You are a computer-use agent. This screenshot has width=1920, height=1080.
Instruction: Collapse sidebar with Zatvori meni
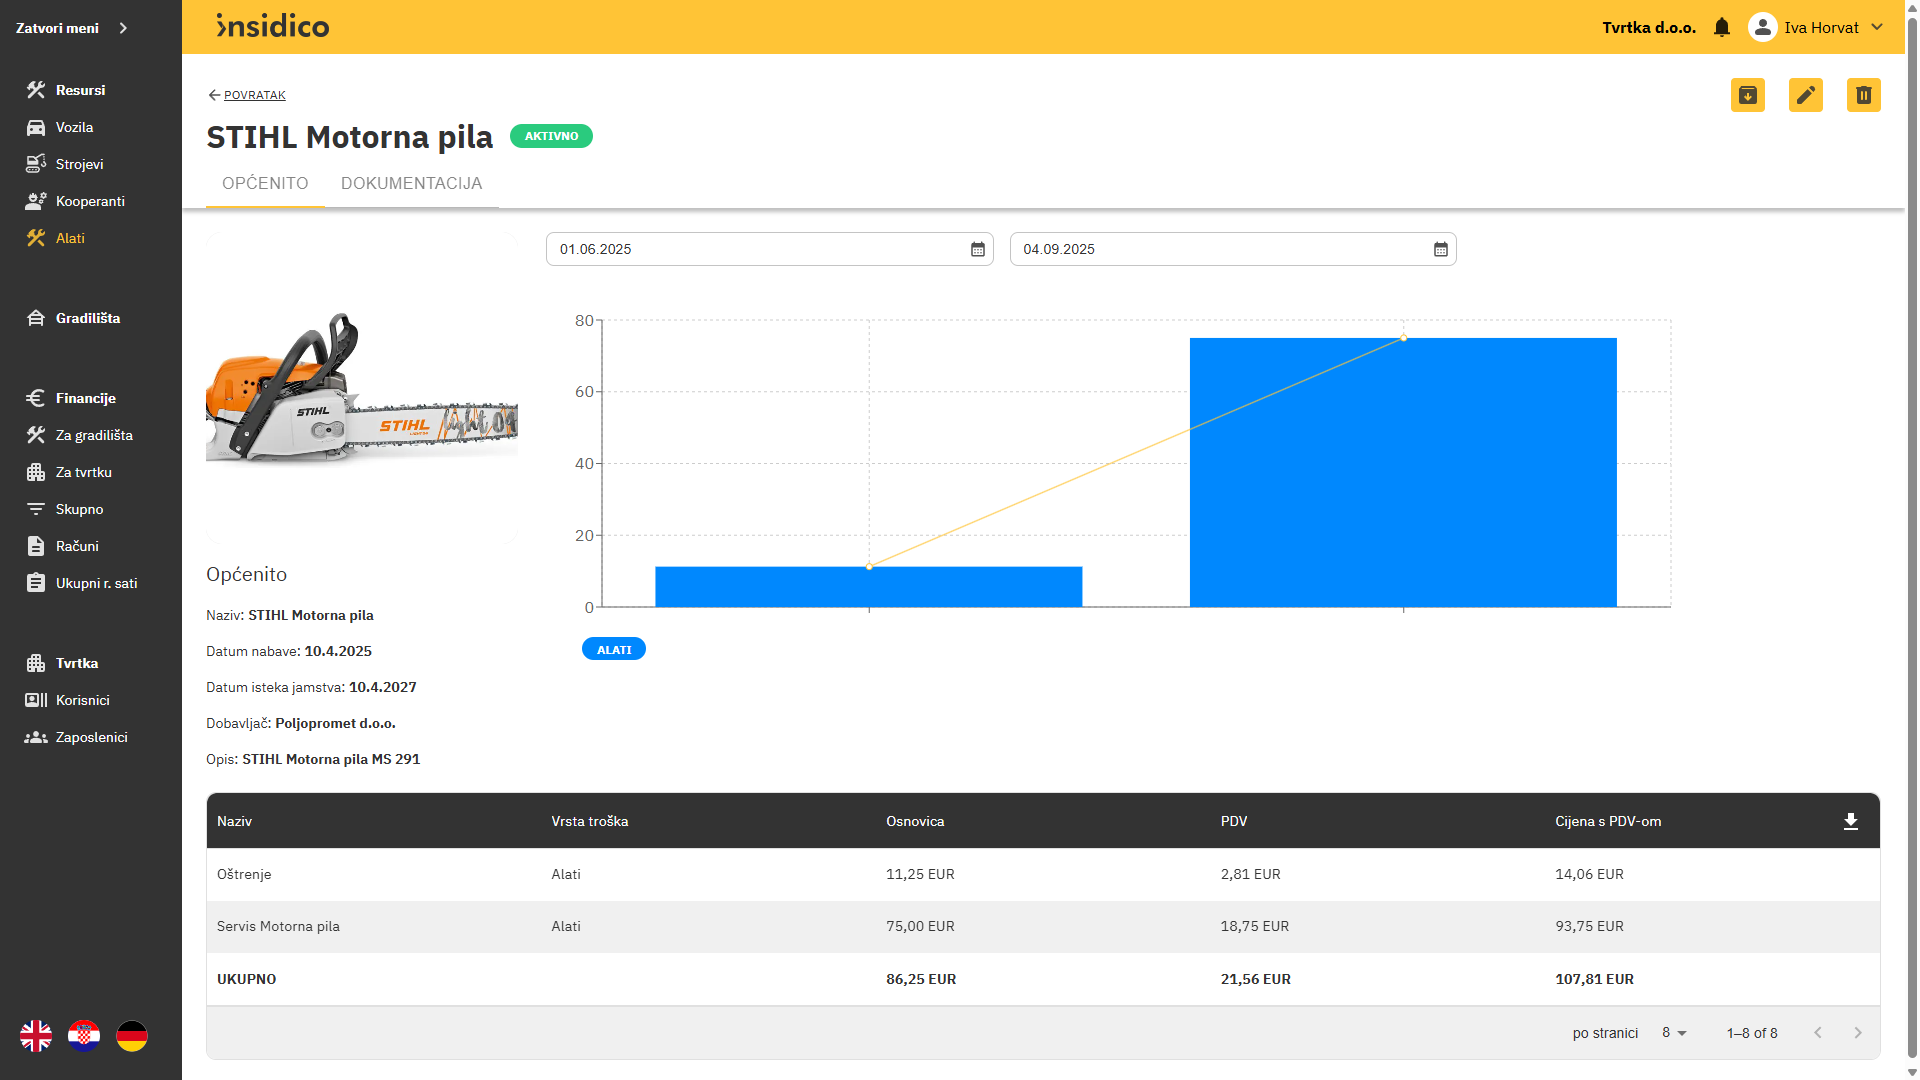(x=72, y=28)
